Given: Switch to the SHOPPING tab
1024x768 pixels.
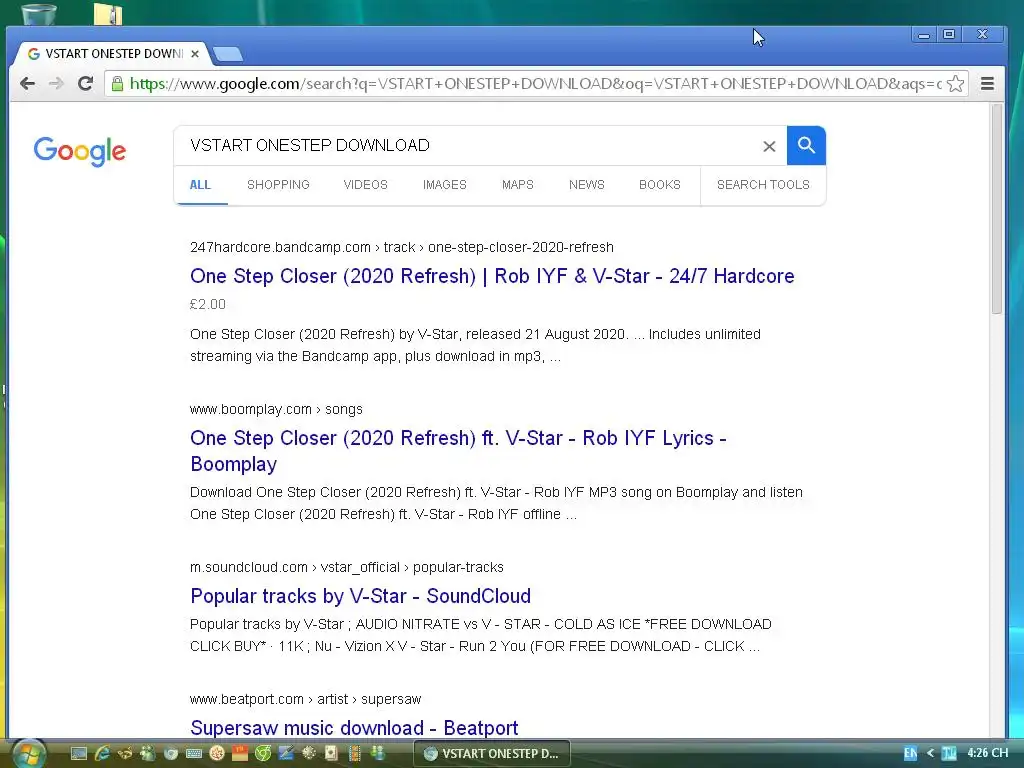Looking at the screenshot, I should point(278,185).
